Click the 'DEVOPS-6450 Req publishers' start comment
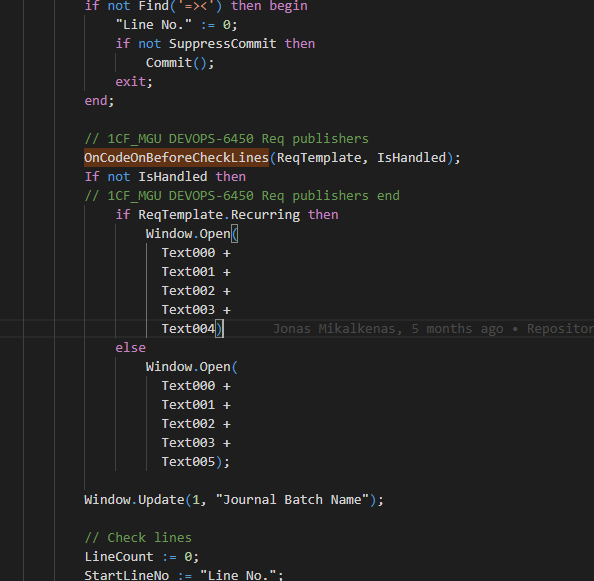Image resolution: width=594 pixels, height=581 pixels. [227, 139]
